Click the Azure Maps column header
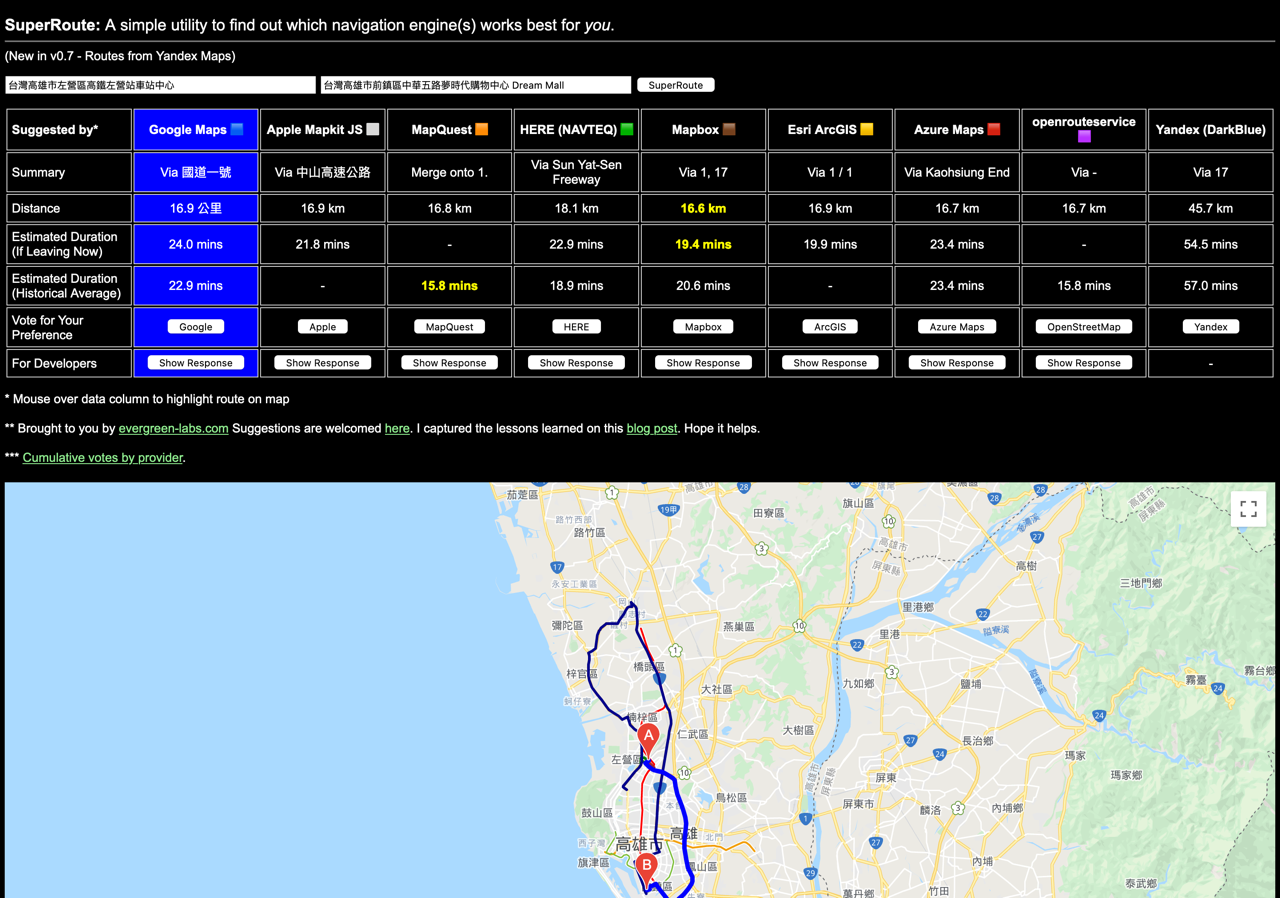The width and height of the screenshot is (1280, 898). click(957, 130)
